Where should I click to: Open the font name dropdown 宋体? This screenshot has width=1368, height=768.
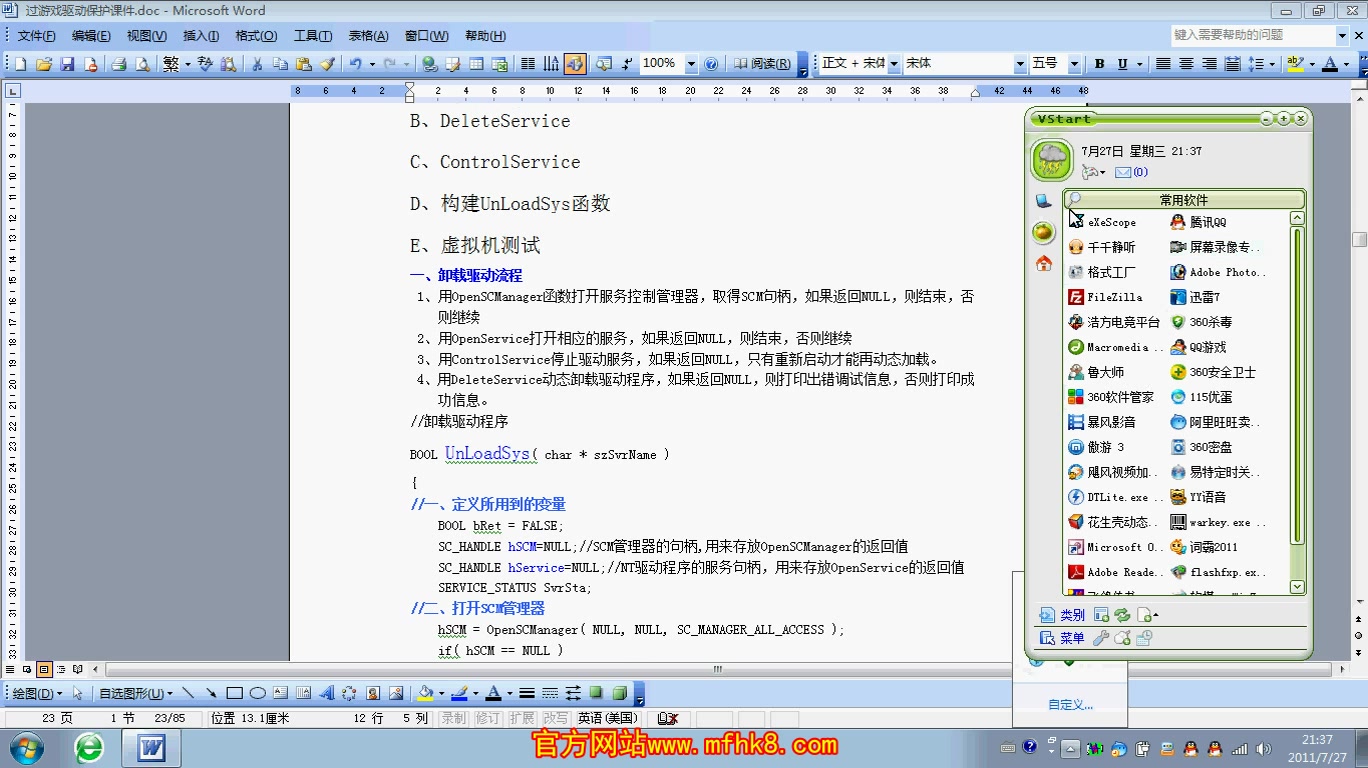tap(1021, 63)
